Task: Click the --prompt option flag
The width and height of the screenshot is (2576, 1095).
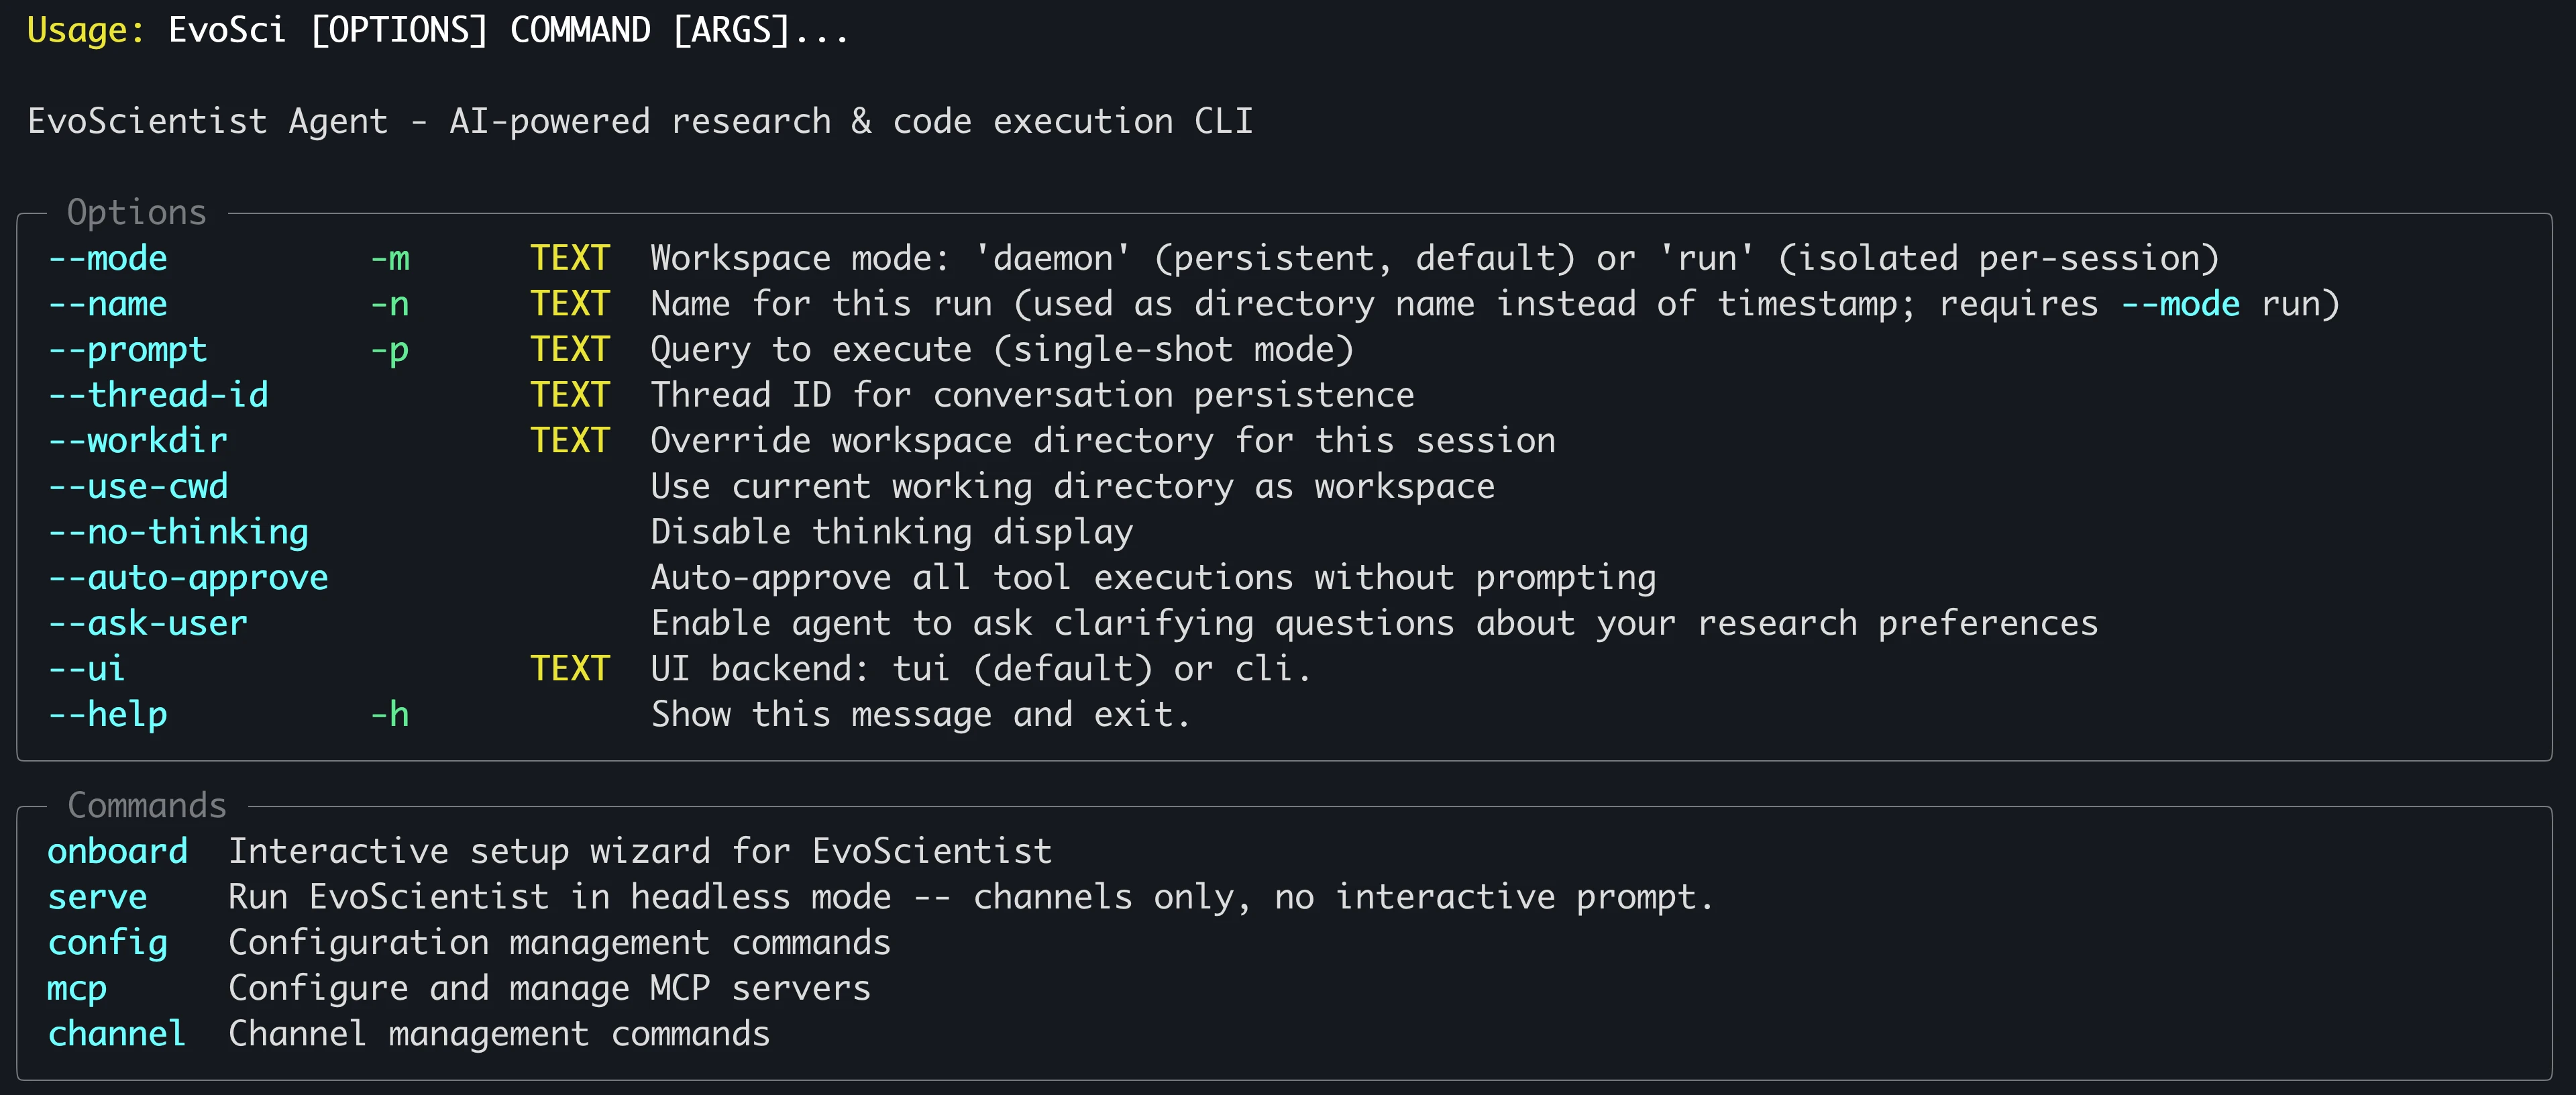Action: click(x=128, y=350)
